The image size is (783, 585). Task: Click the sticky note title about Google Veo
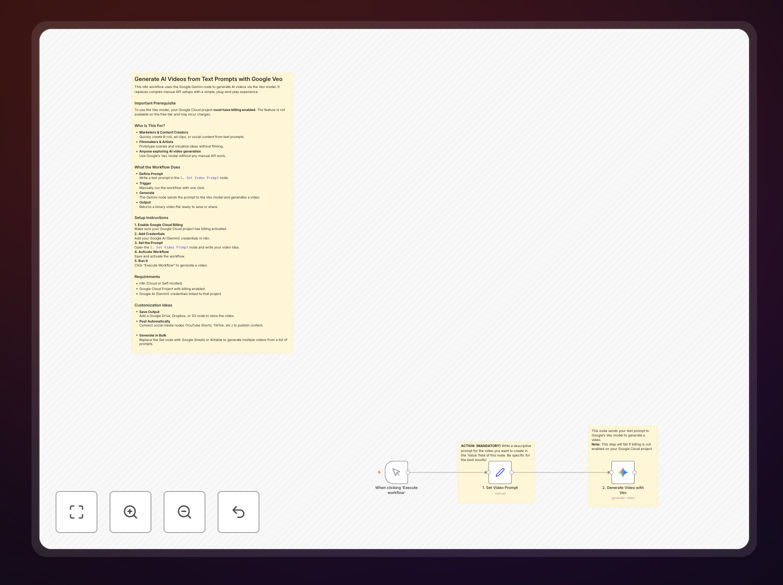pos(208,79)
